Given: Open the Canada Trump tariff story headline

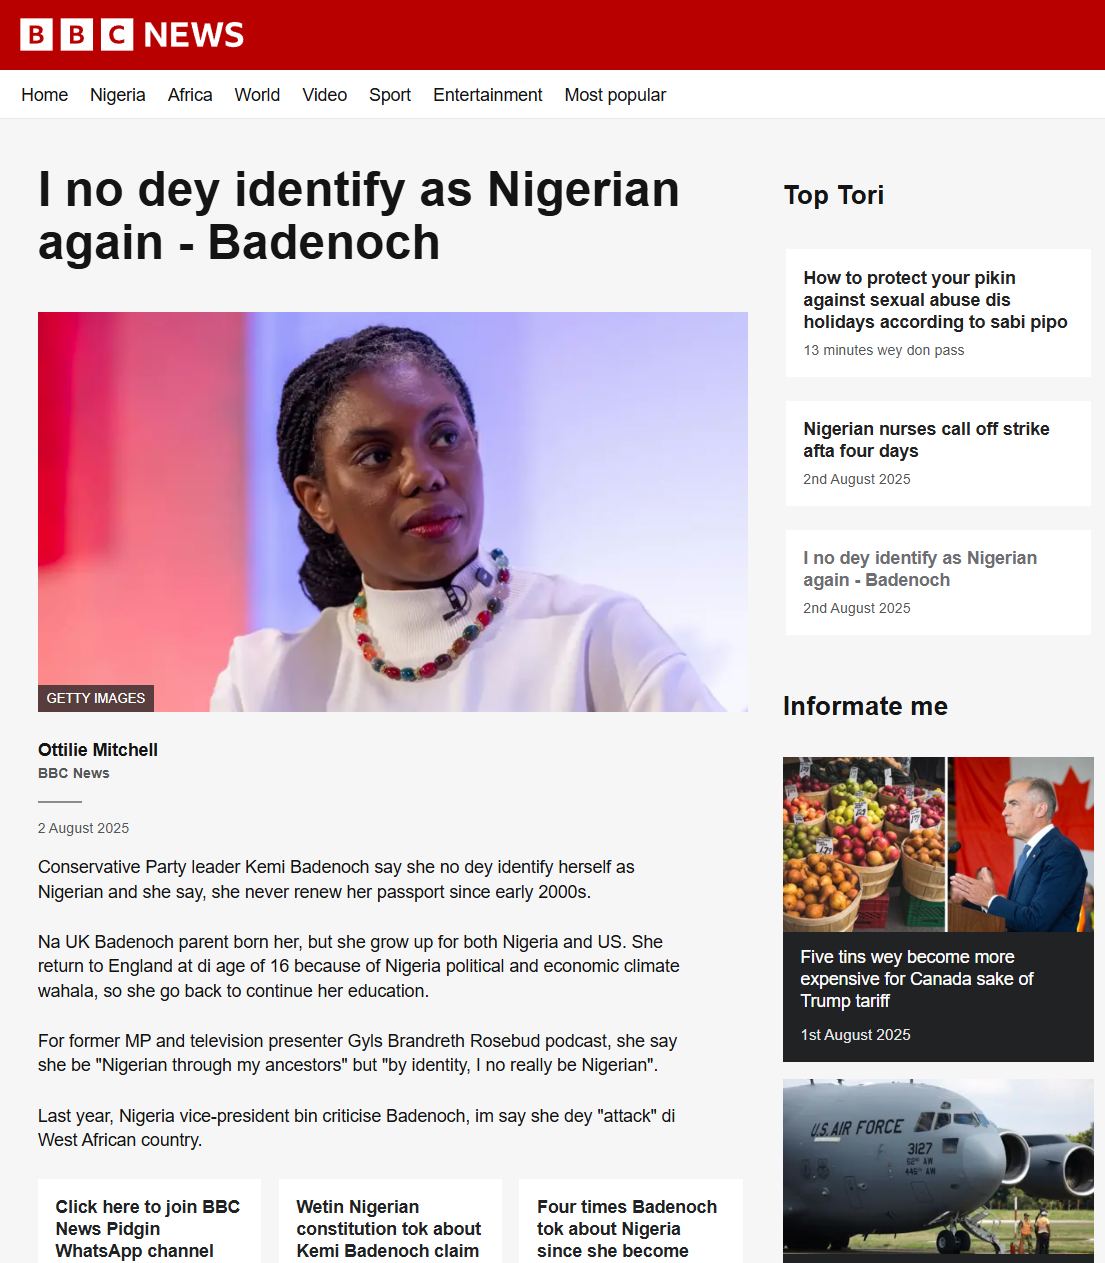Looking at the screenshot, I should (x=917, y=979).
